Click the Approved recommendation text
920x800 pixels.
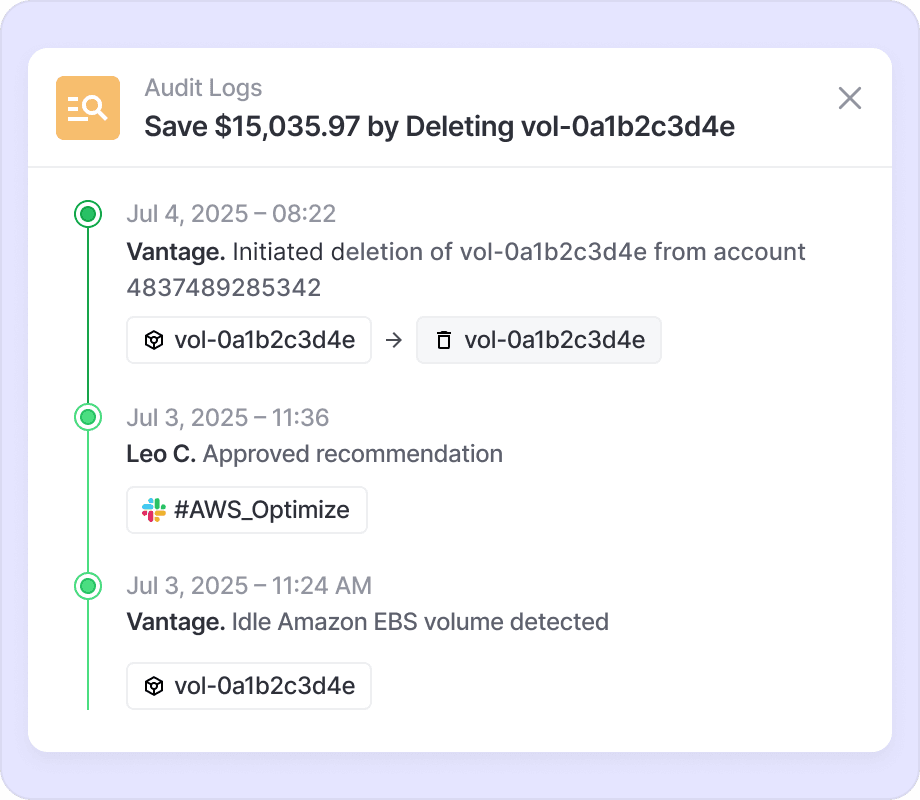352,454
